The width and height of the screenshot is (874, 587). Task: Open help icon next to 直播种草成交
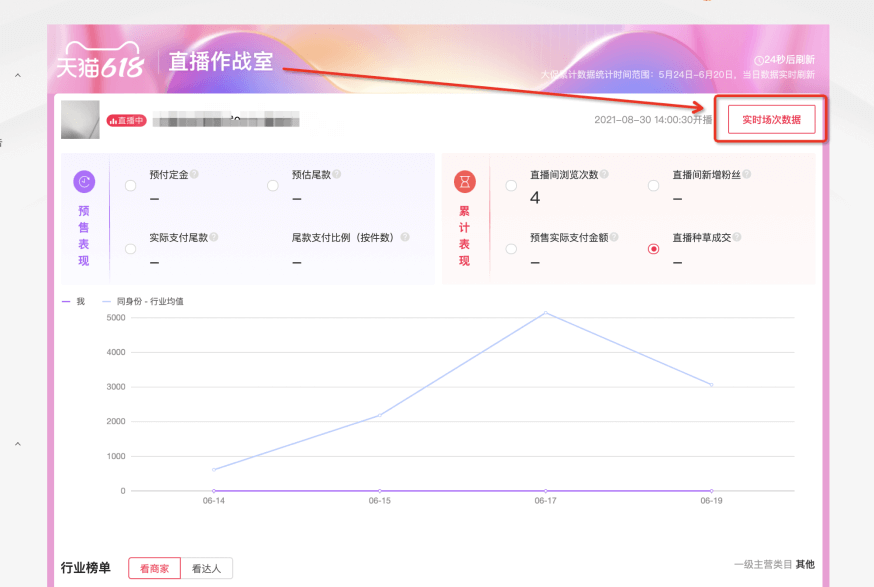737,237
